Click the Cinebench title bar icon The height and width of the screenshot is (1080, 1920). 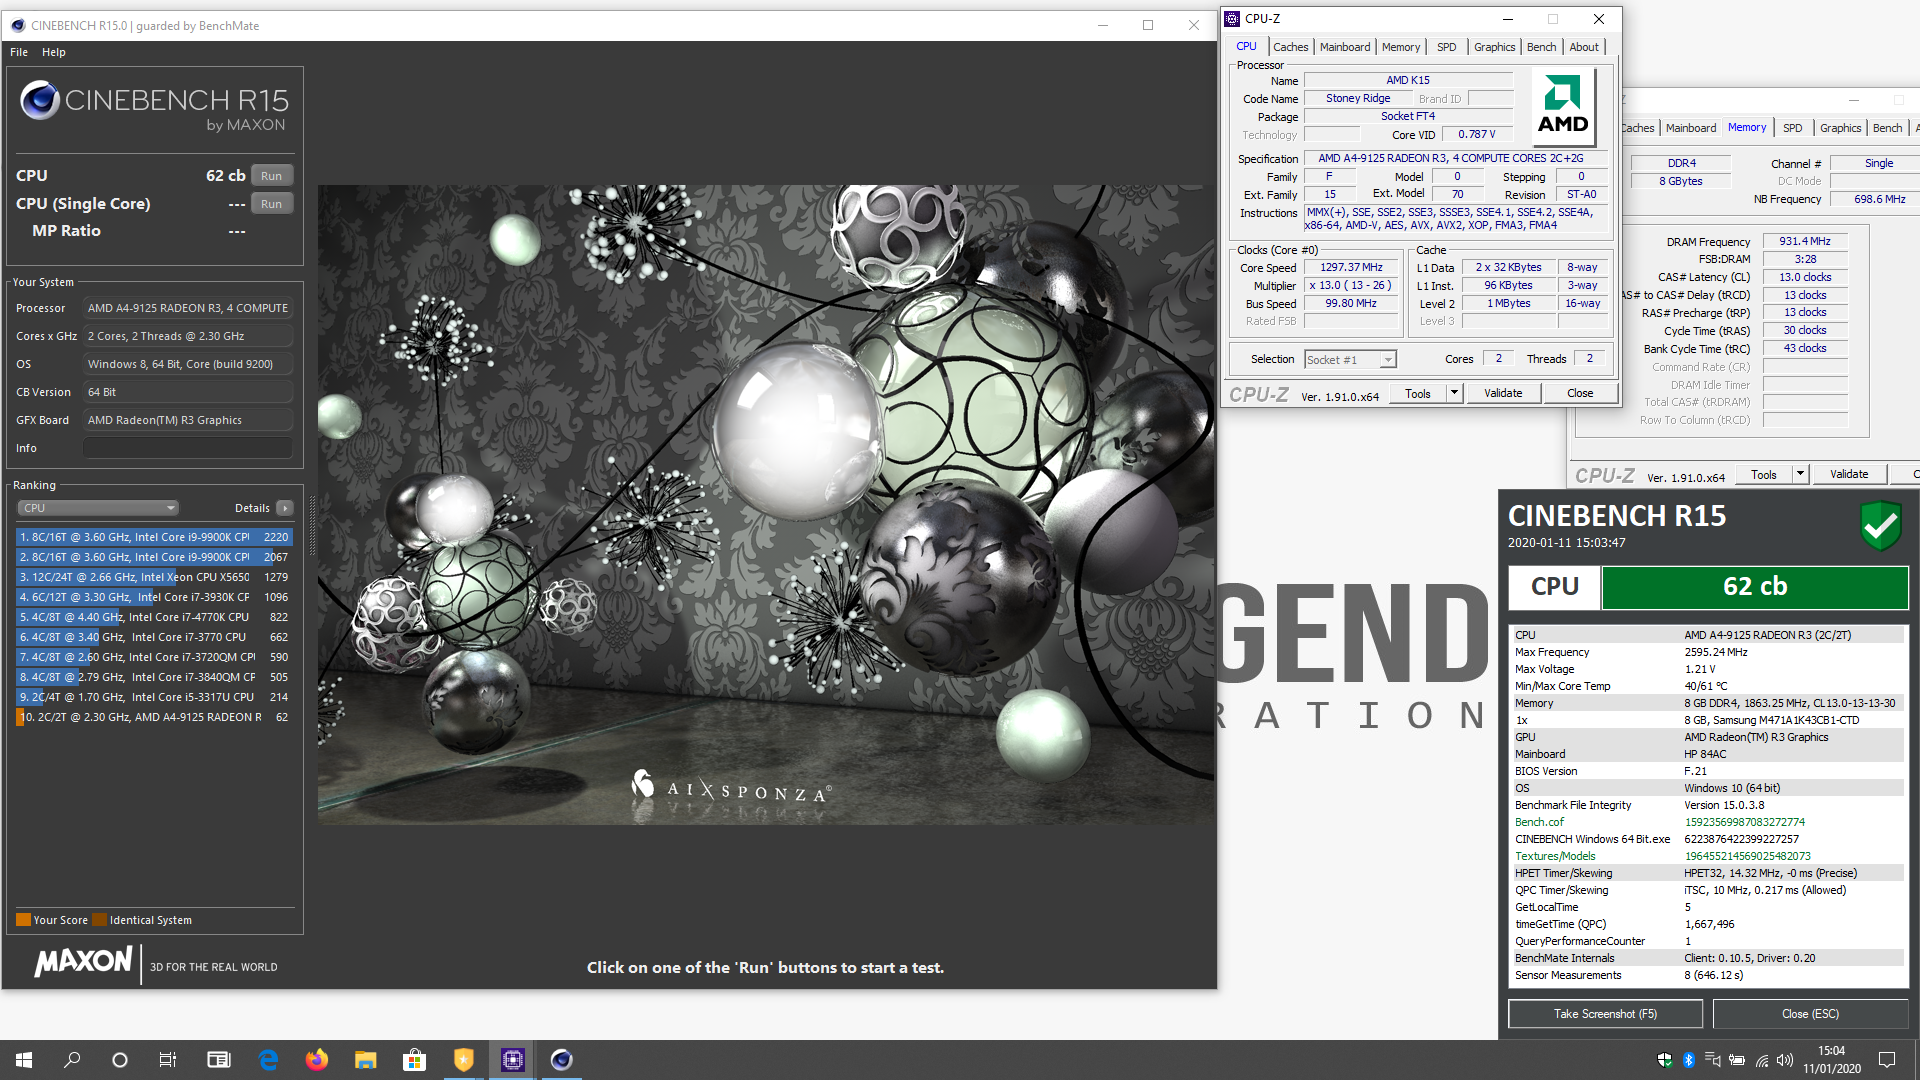(x=17, y=26)
